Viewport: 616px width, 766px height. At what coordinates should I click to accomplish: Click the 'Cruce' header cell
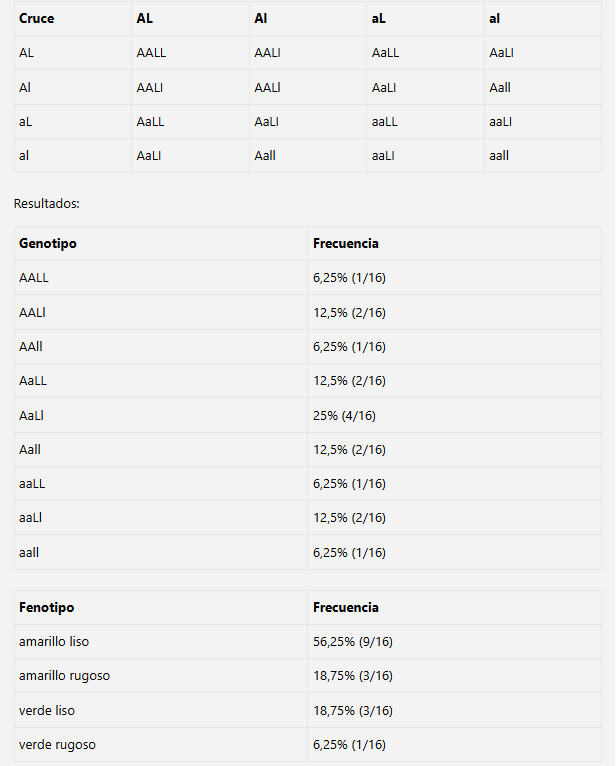(x=37, y=19)
